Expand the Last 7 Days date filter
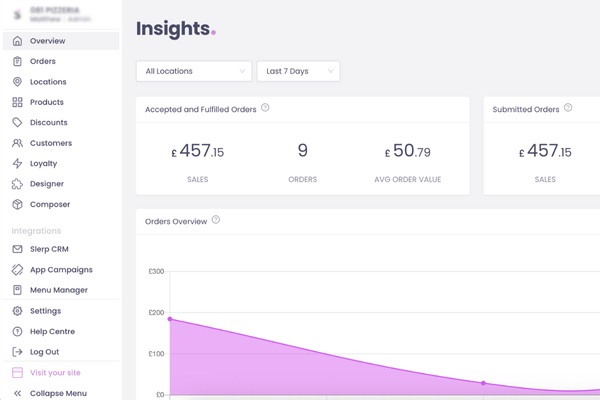The image size is (600, 400). point(298,71)
